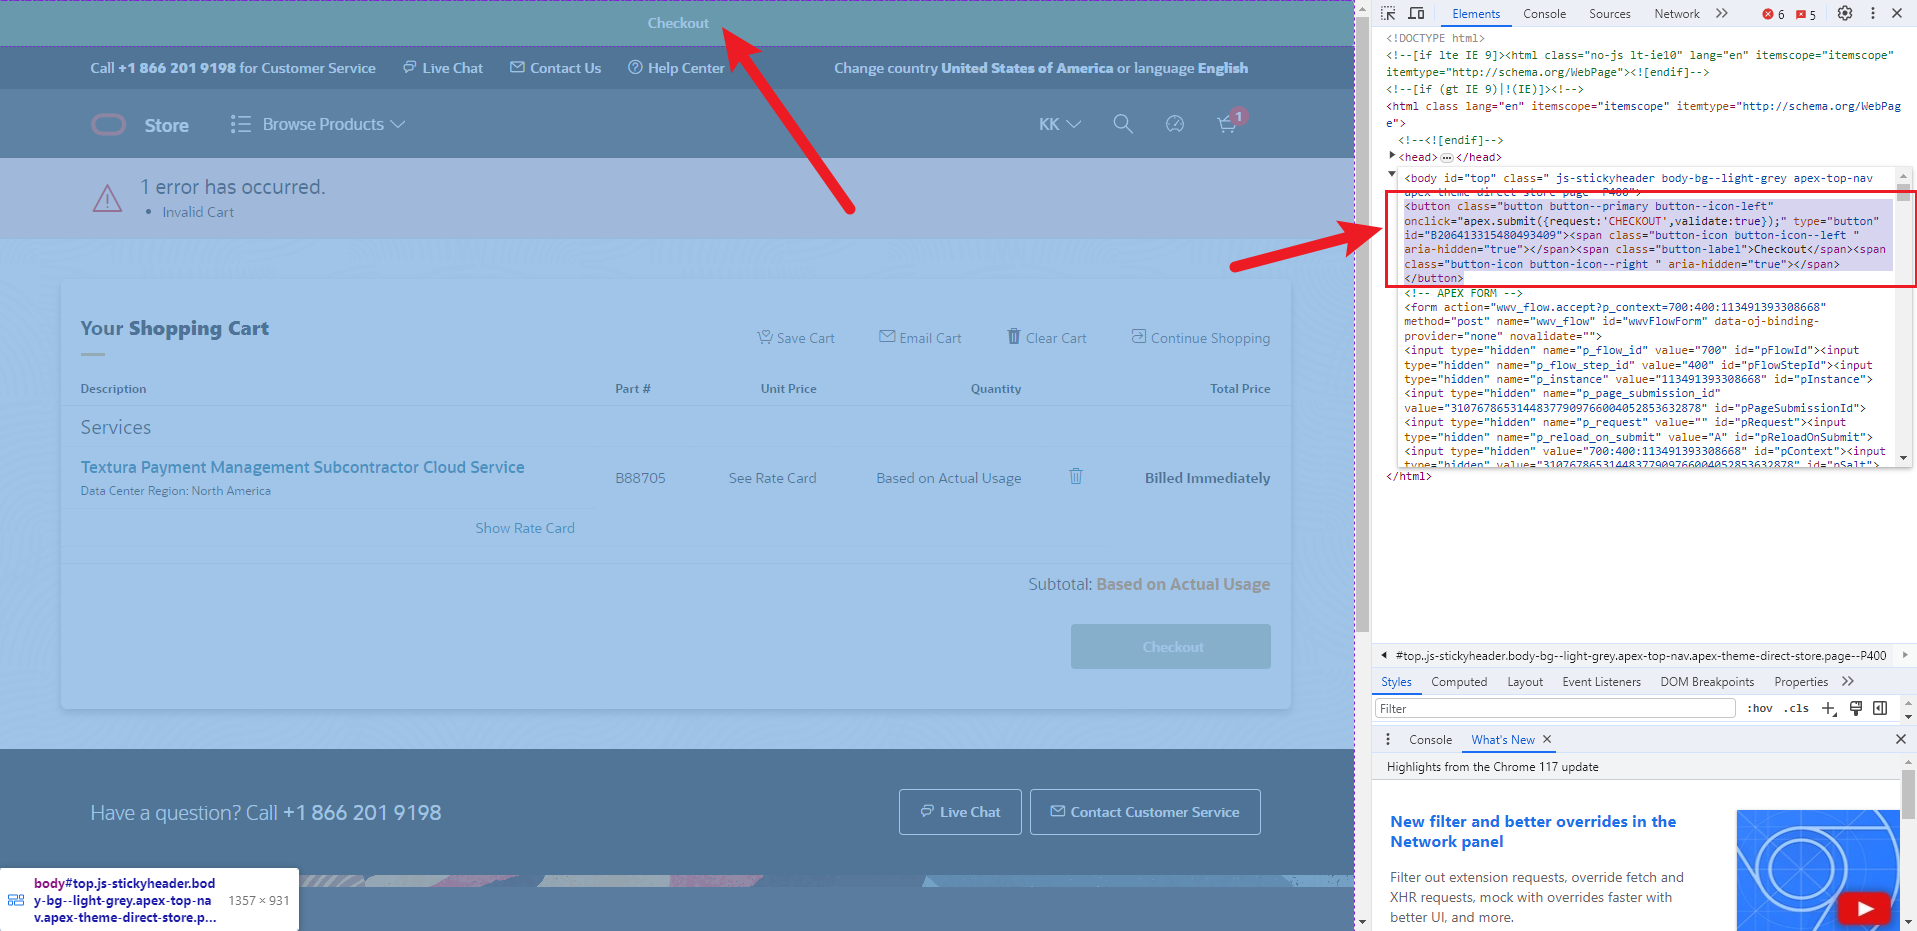Screen dimensions: 1917x931
Task: Open DevTools settings gear
Action: (x=1845, y=14)
